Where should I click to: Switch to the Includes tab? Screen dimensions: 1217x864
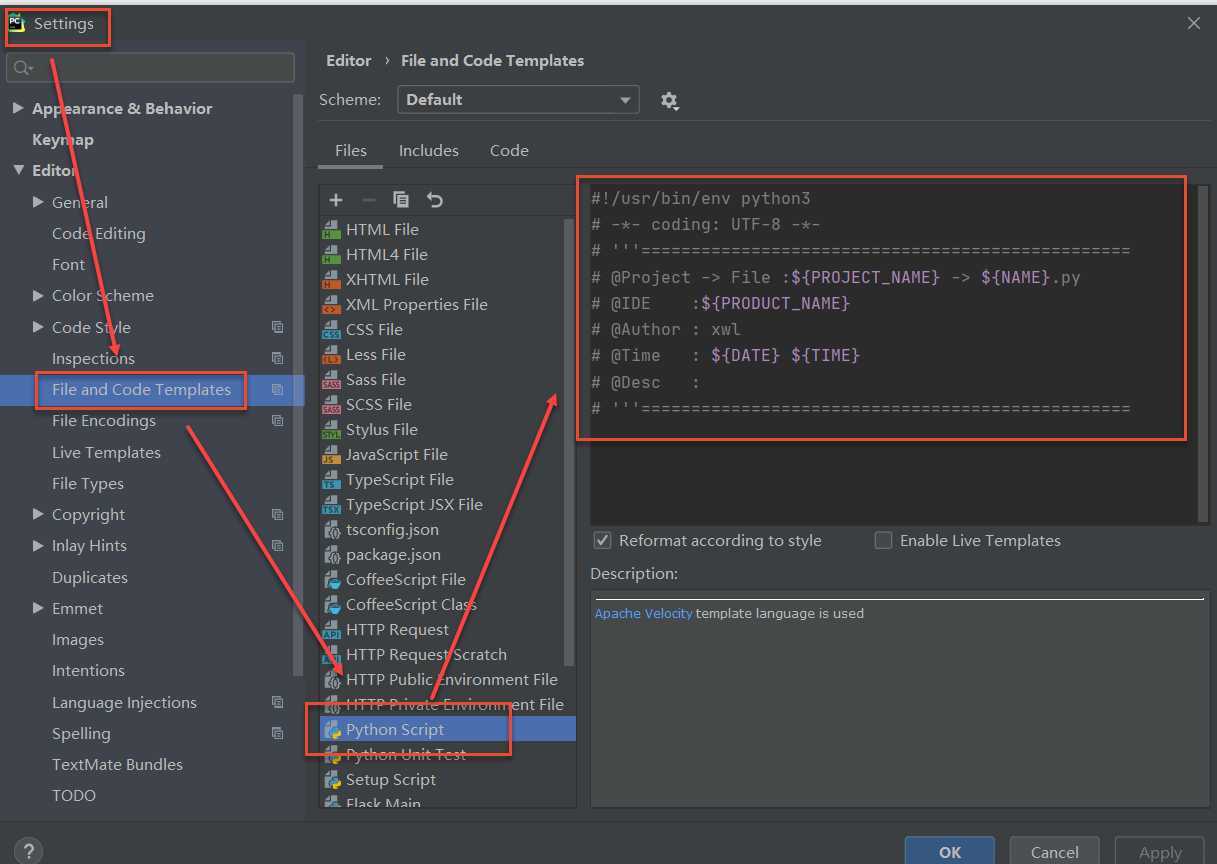429,151
